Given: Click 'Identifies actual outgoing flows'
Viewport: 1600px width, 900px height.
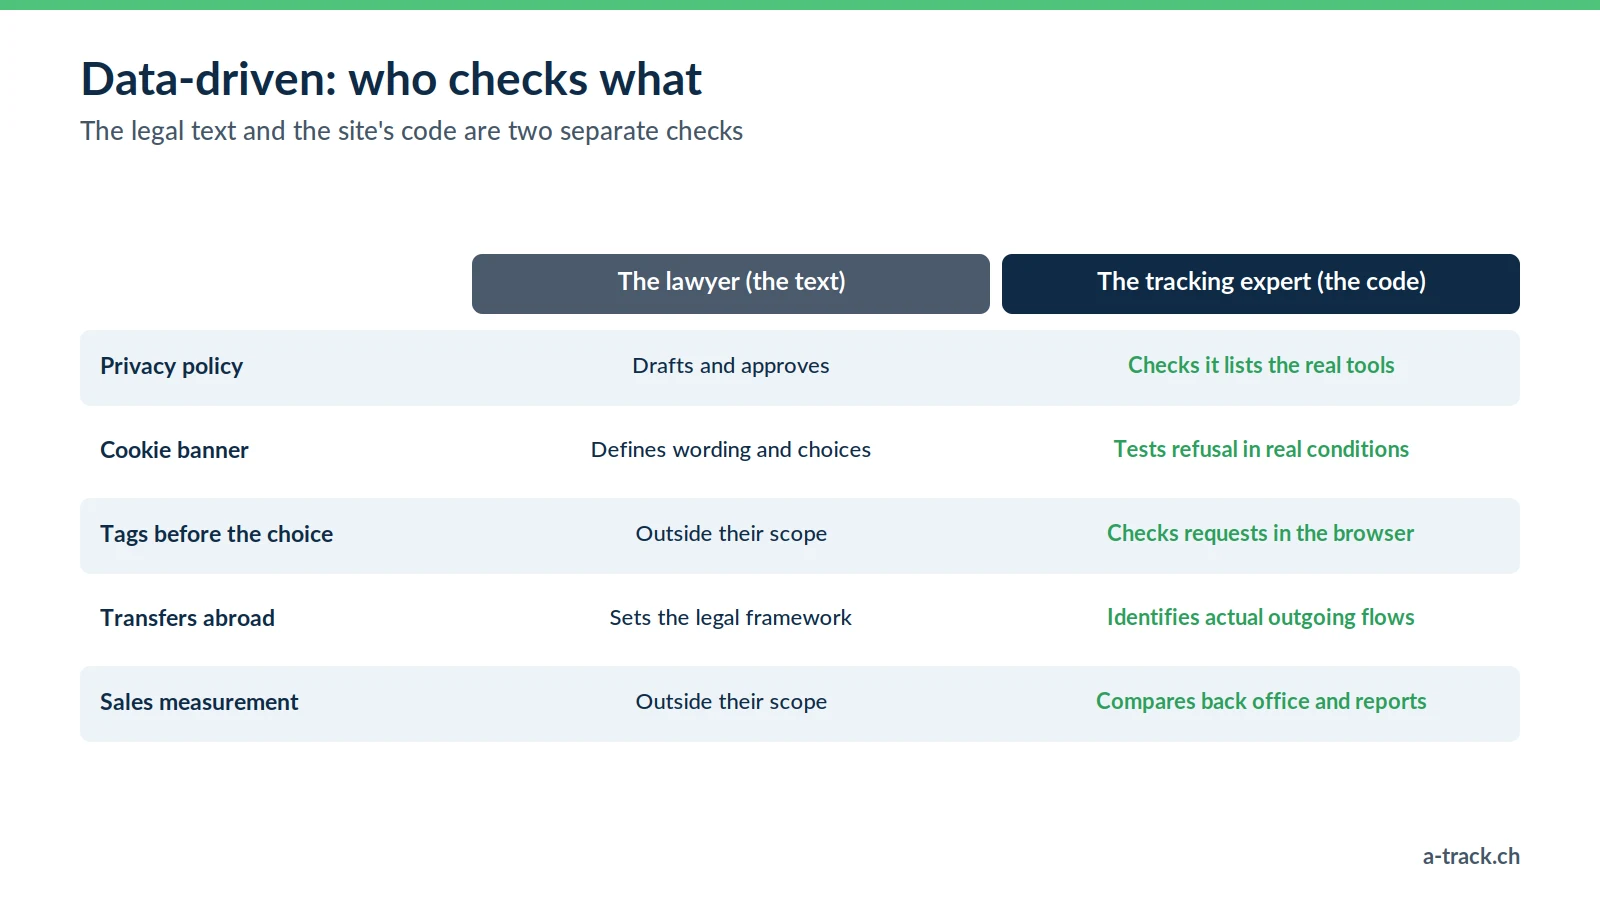Looking at the screenshot, I should point(1261,617).
